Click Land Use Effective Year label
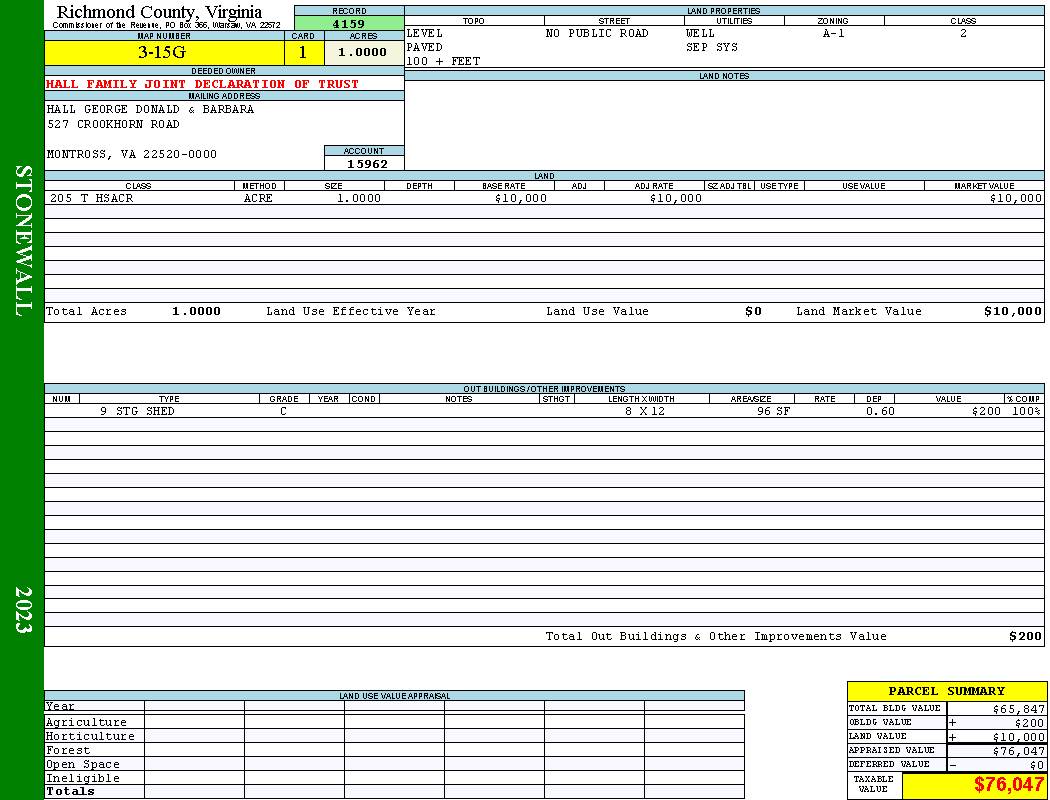 (x=351, y=311)
